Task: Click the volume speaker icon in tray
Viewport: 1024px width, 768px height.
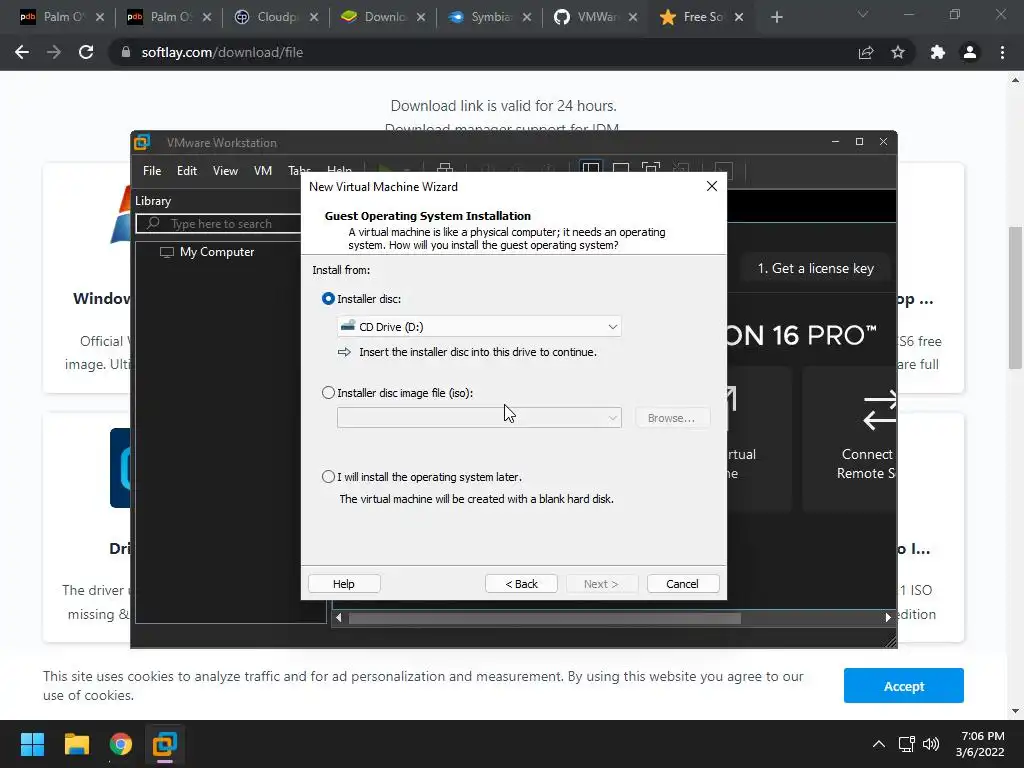Action: [x=931, y=744]
